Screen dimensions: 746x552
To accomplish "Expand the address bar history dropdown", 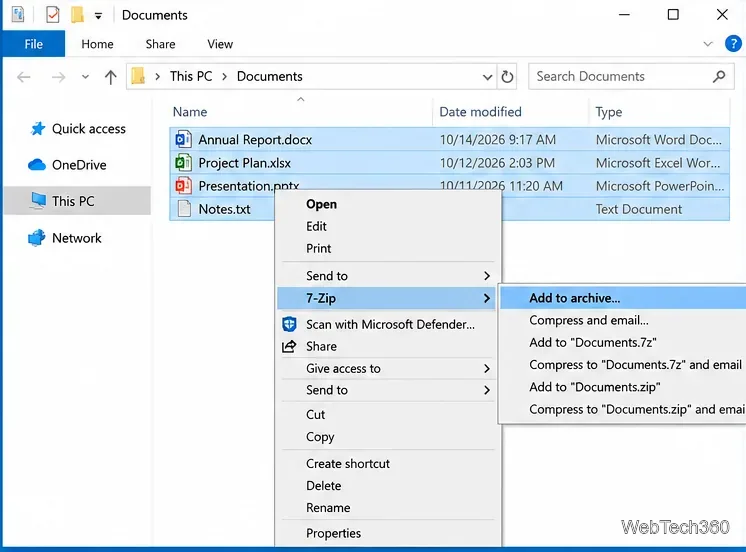I will 488,77.
